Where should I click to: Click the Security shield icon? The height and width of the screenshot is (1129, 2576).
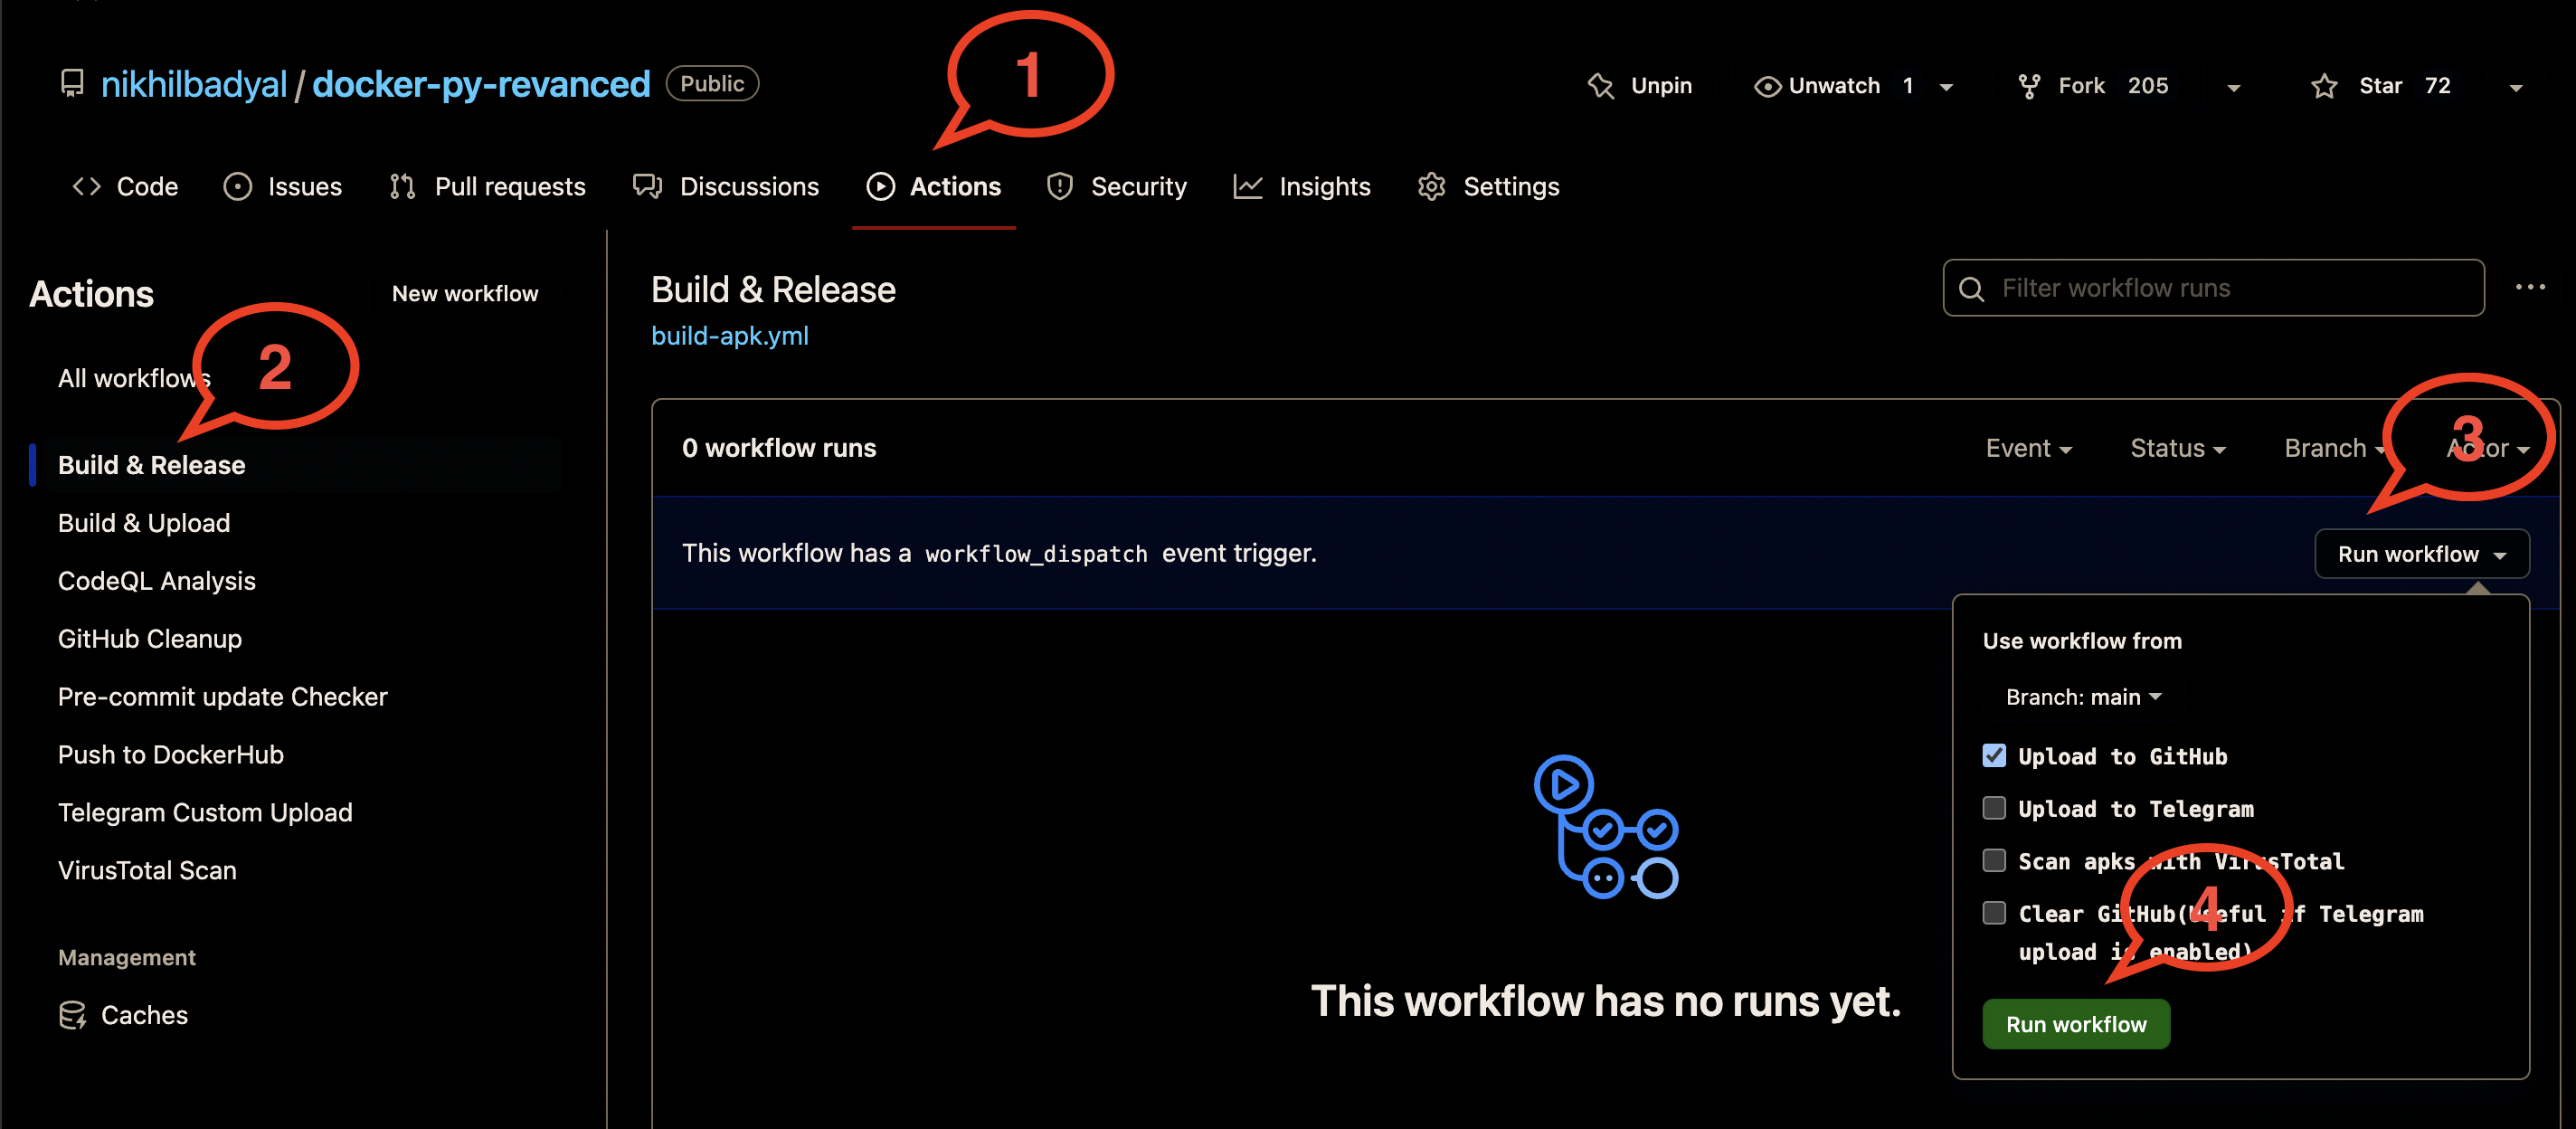click(x=1060, y=186)
